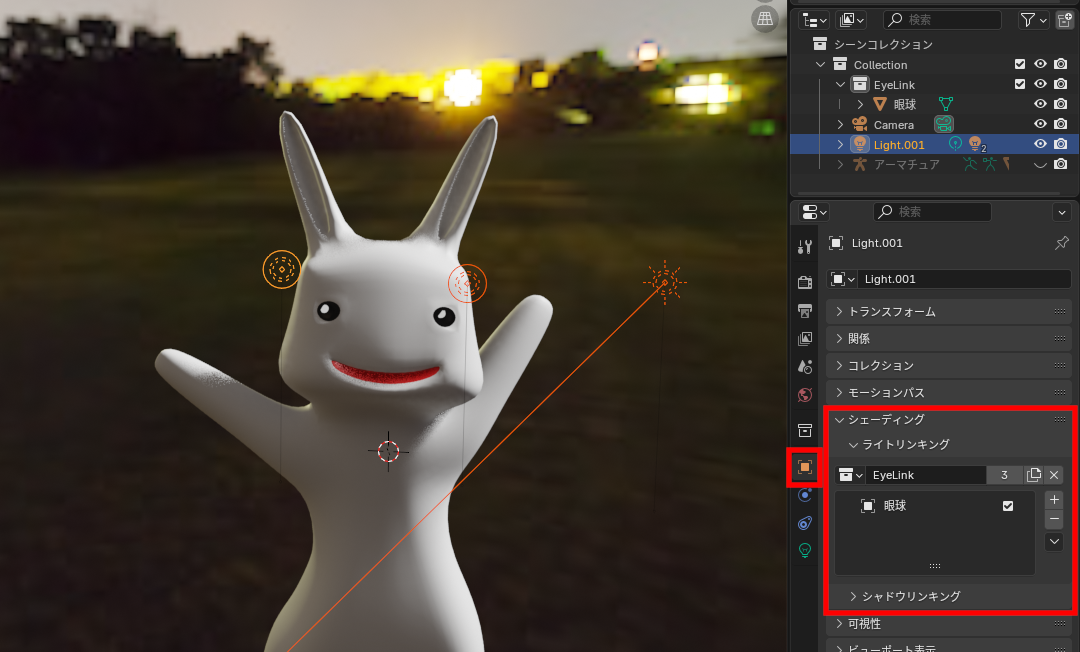
Task: Expand the Camera object in outliner
Action: 840,125
